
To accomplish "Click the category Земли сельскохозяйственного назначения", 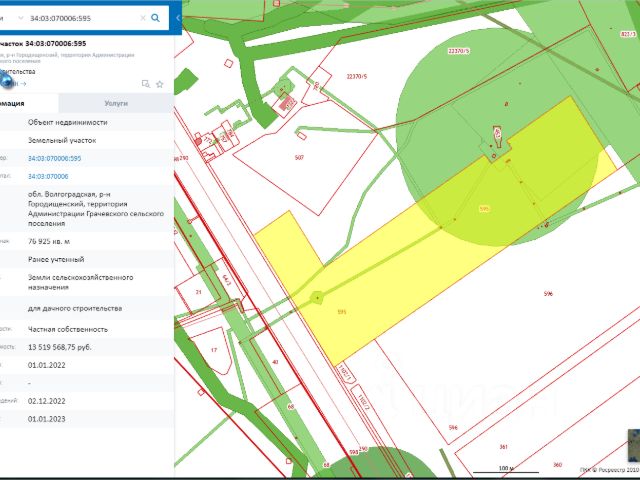I will point(80,282).
